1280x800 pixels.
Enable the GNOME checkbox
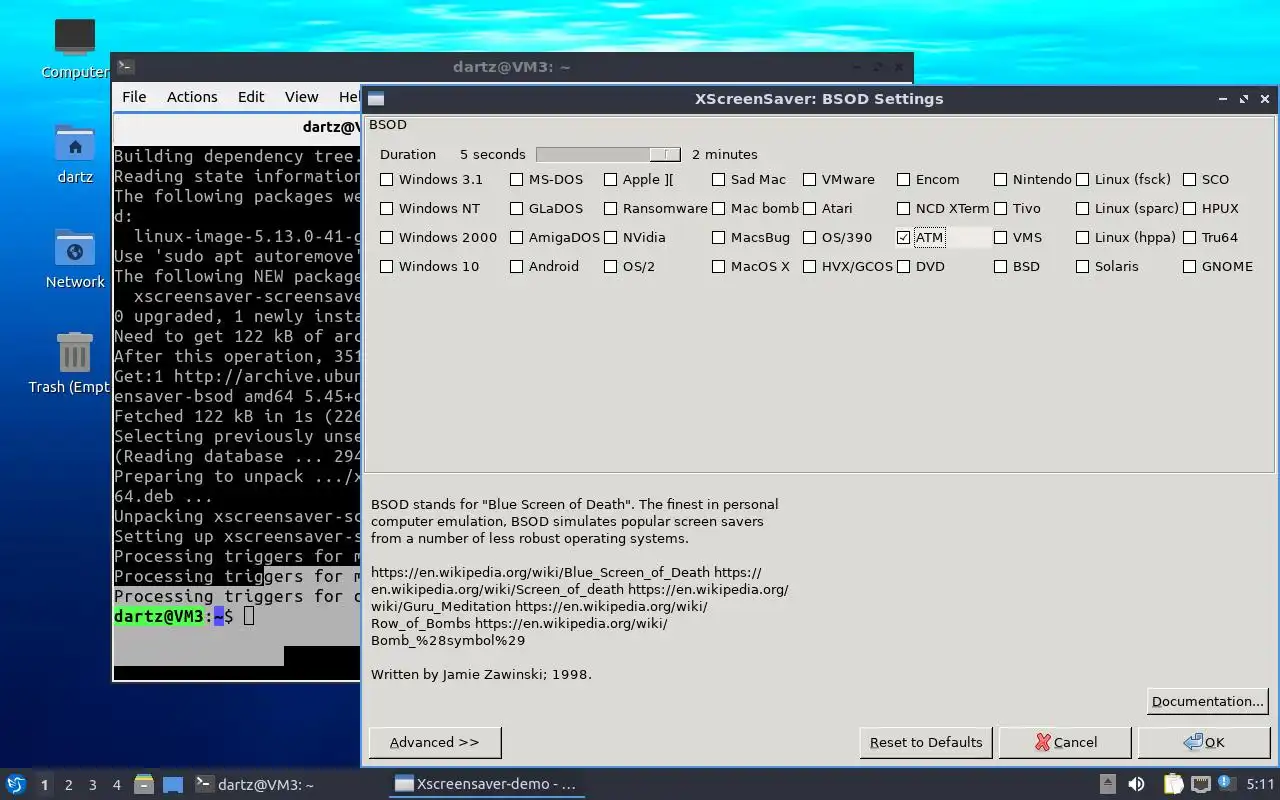[x=1189, y=267]
